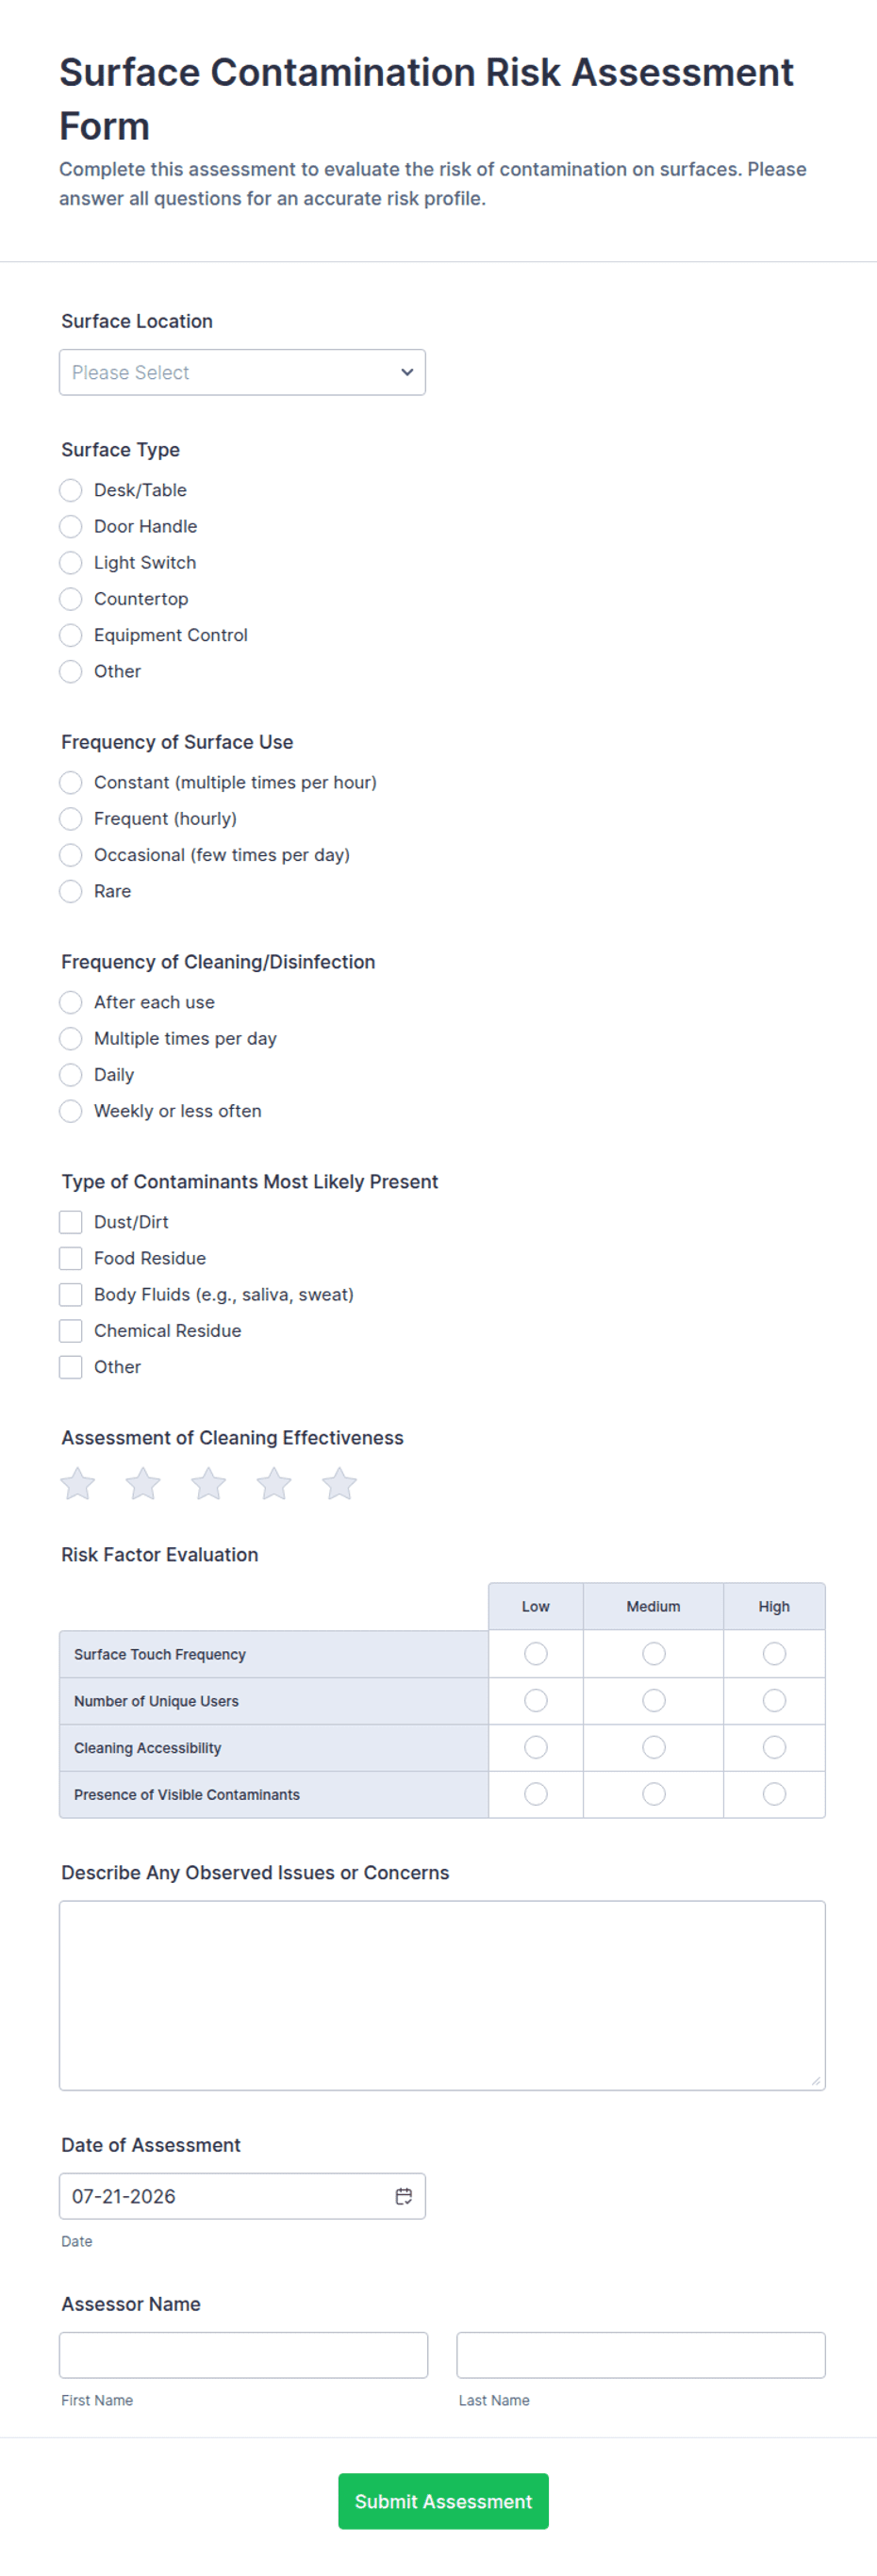Screen dimensions: 877x2576
Task: Mark Surface Touch Frequency as High
Action: tap(774, 1653)
